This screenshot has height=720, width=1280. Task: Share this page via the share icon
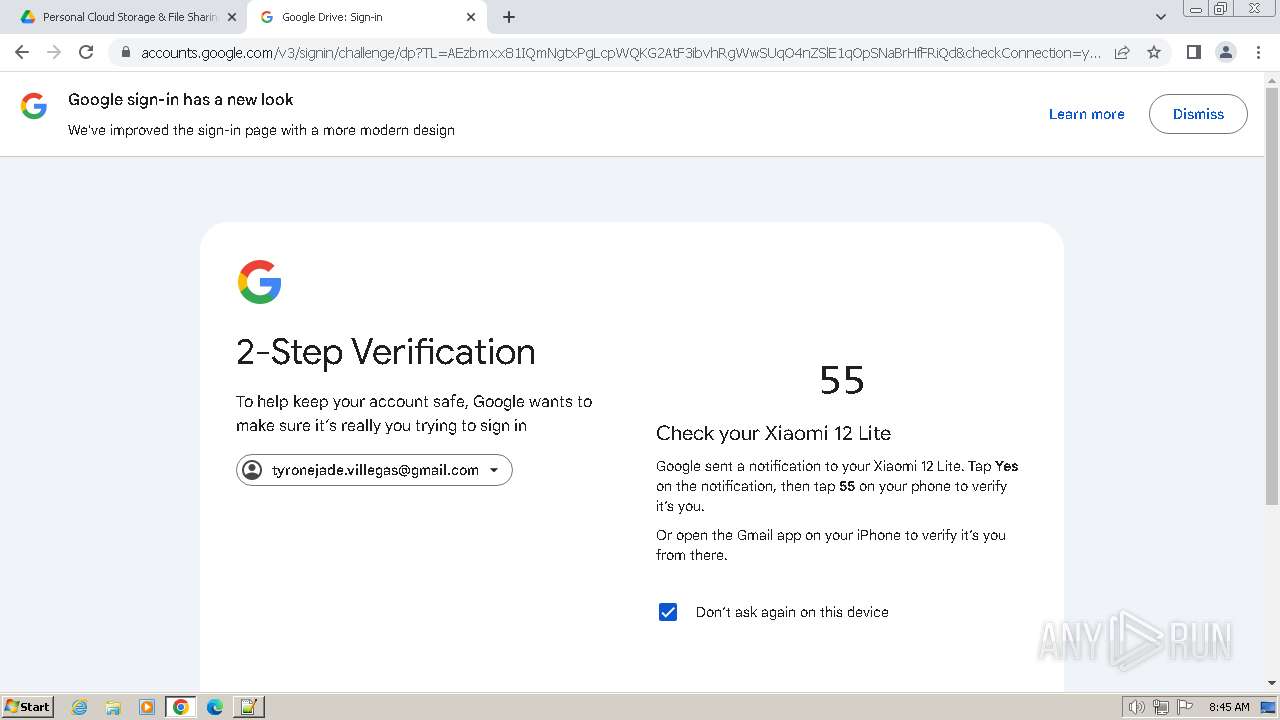click(1122, 52)
